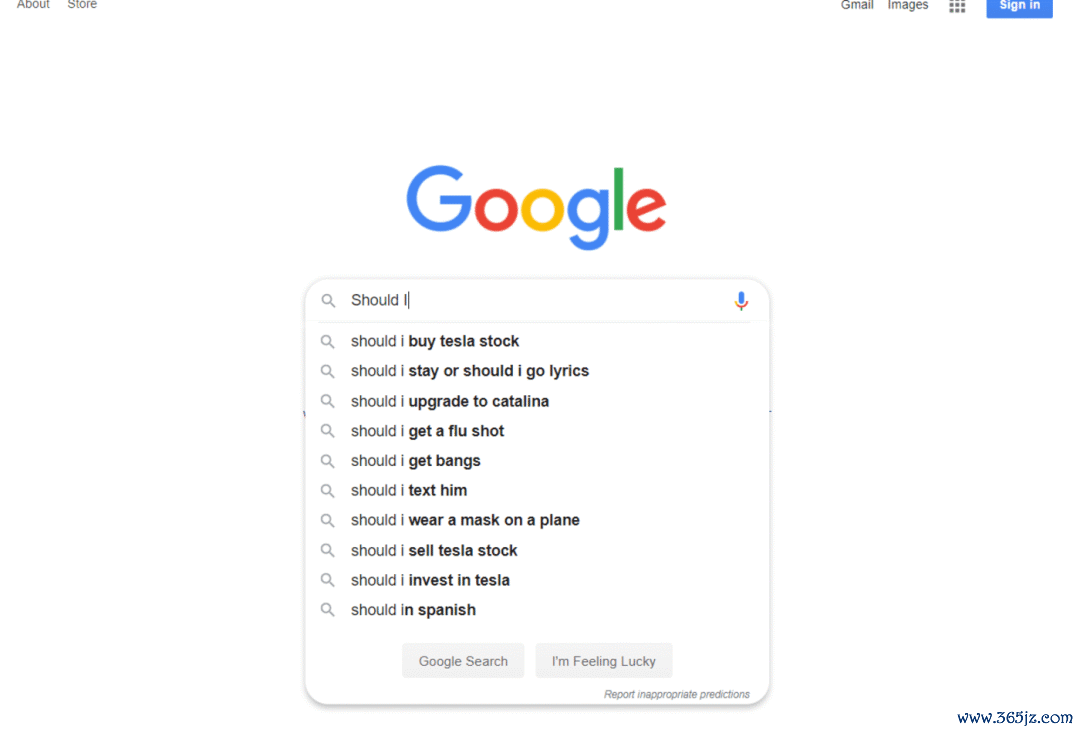Click search icon beside 'buy tesla stock'
This screenshot has width=1080, height=733.
coord(328,342)
